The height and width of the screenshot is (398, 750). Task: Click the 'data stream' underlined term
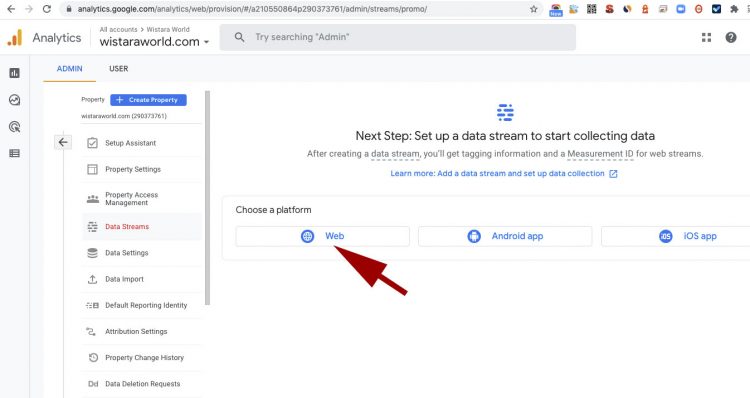click(x=395, y=154)
